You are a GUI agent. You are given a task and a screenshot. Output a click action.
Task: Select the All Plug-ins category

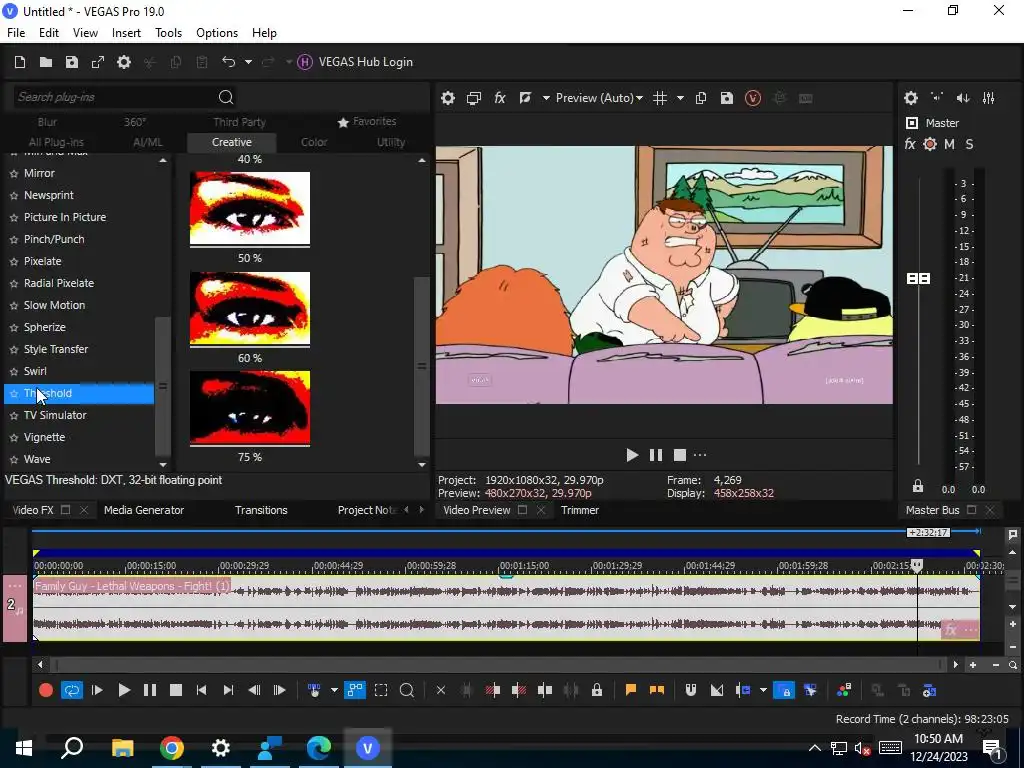56,142
